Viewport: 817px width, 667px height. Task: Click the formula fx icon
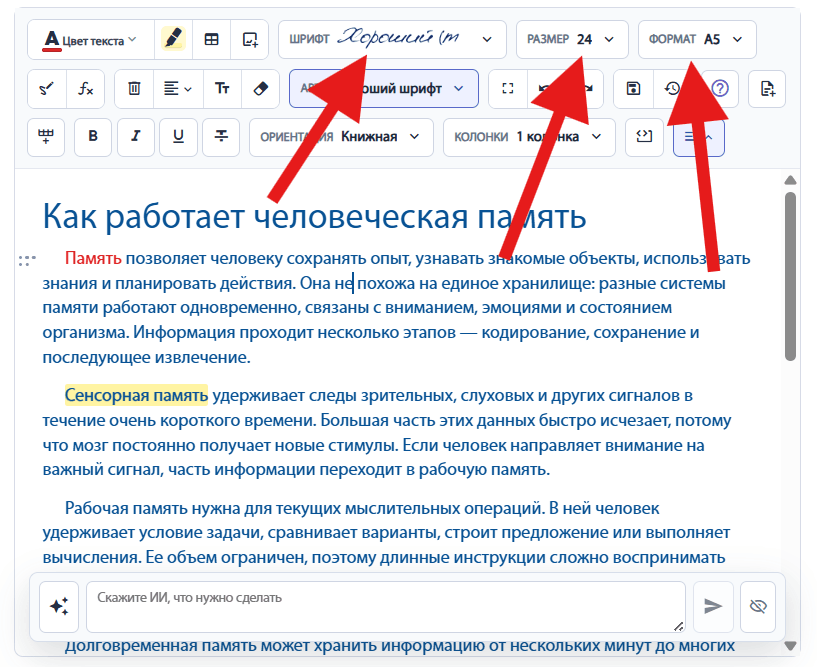(85, 89)
